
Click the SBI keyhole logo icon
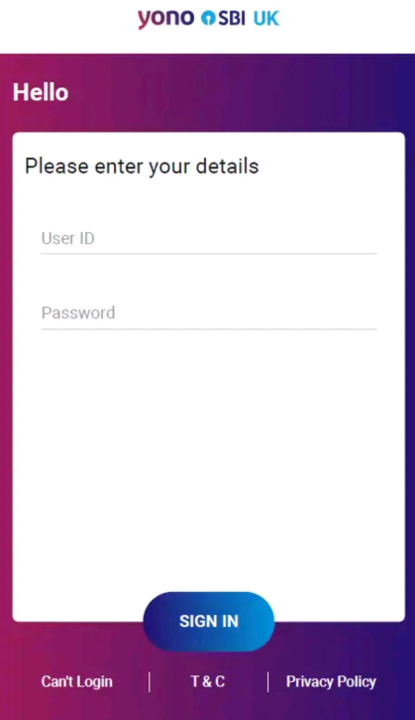pos(208,18)
